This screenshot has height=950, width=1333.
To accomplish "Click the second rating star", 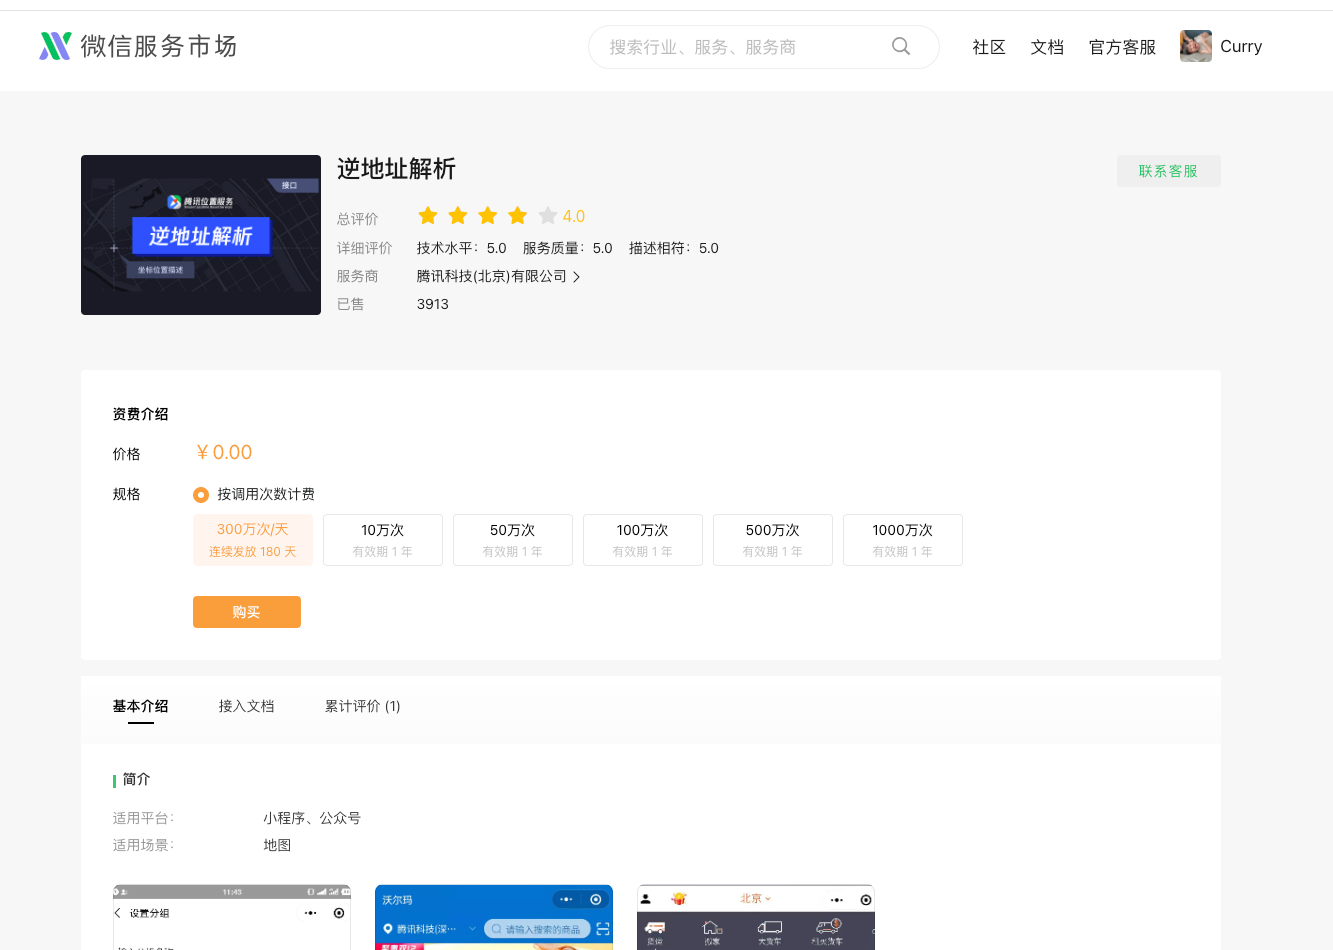I will [x=458, y=216].
